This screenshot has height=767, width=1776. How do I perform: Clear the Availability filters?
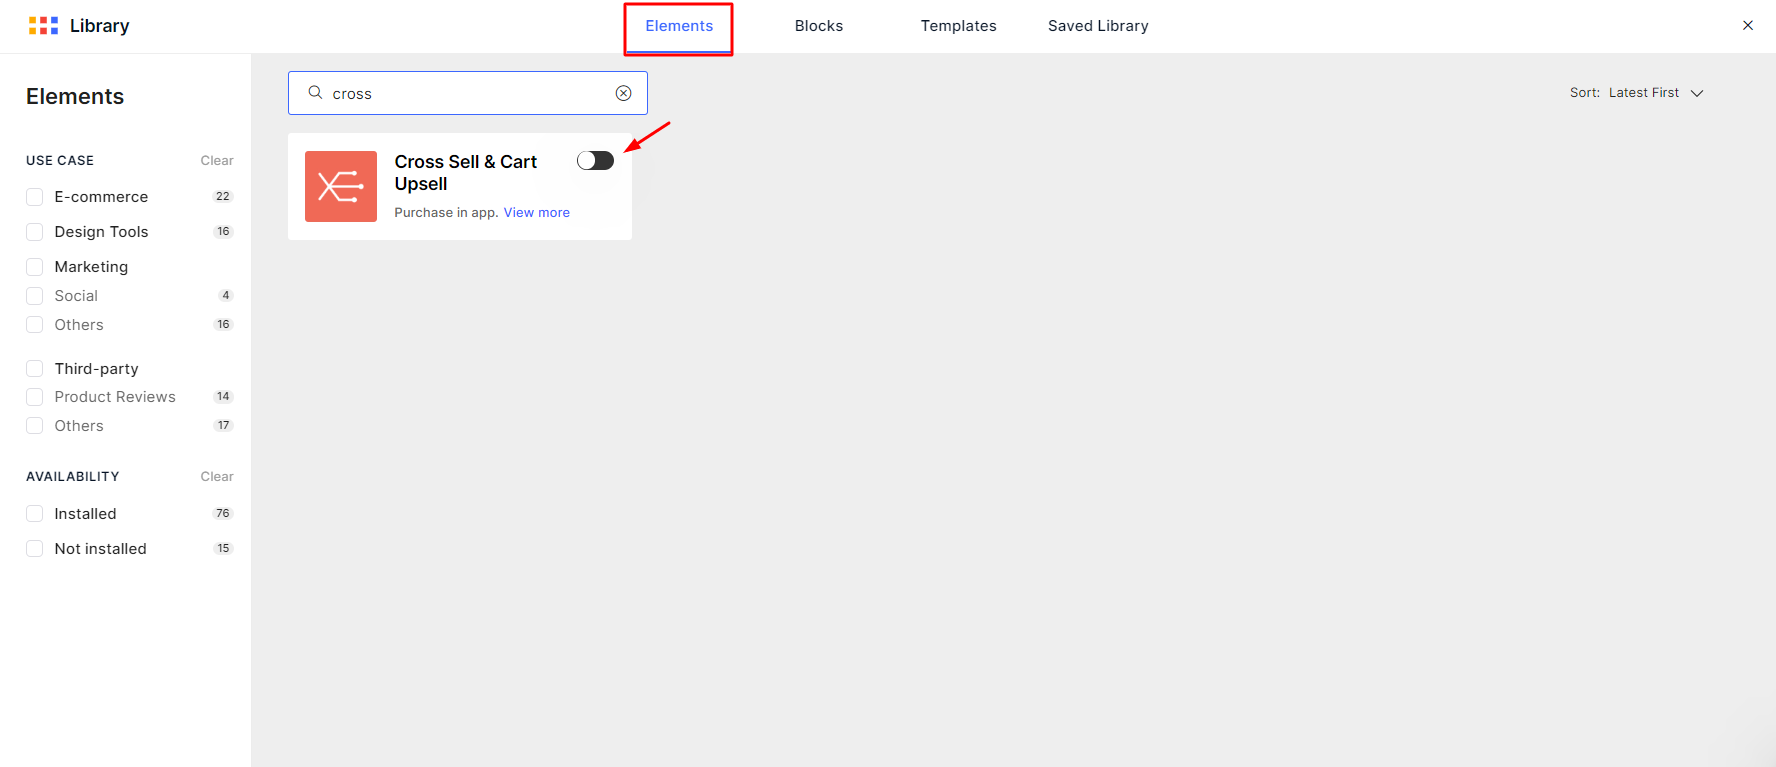(217, 476)
